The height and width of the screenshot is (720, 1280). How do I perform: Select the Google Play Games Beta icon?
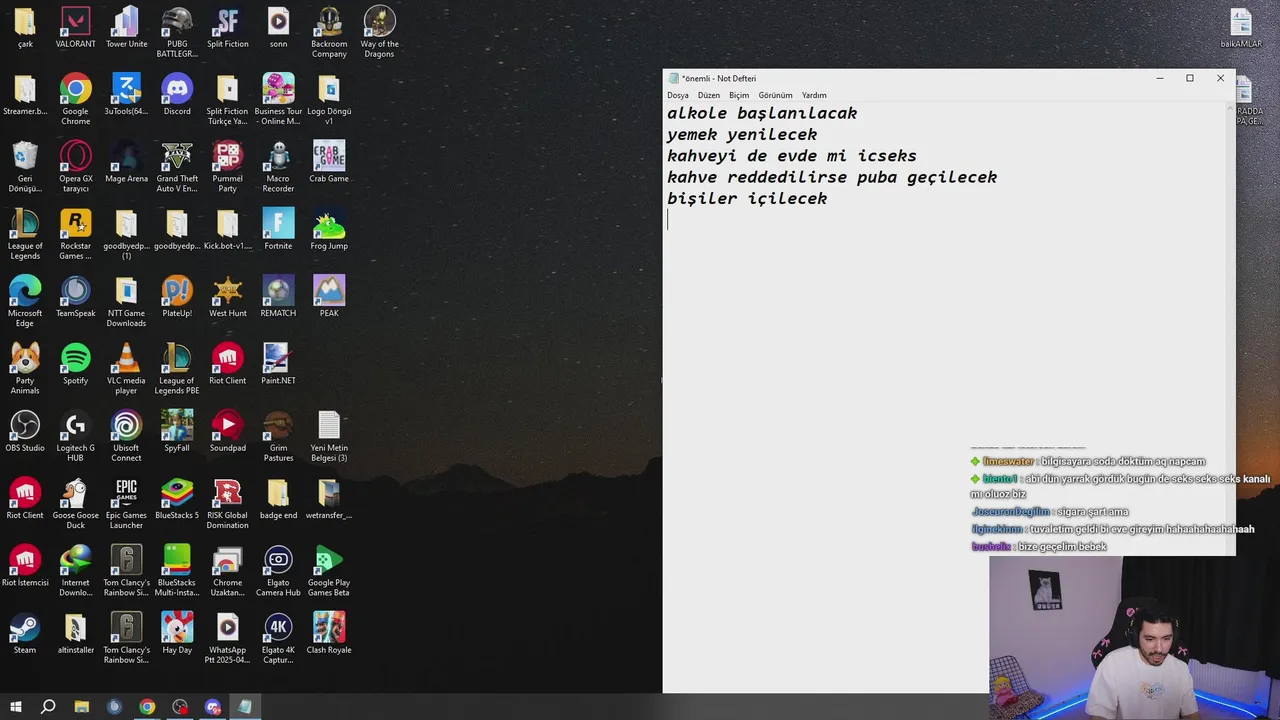[x=329, y=570]
